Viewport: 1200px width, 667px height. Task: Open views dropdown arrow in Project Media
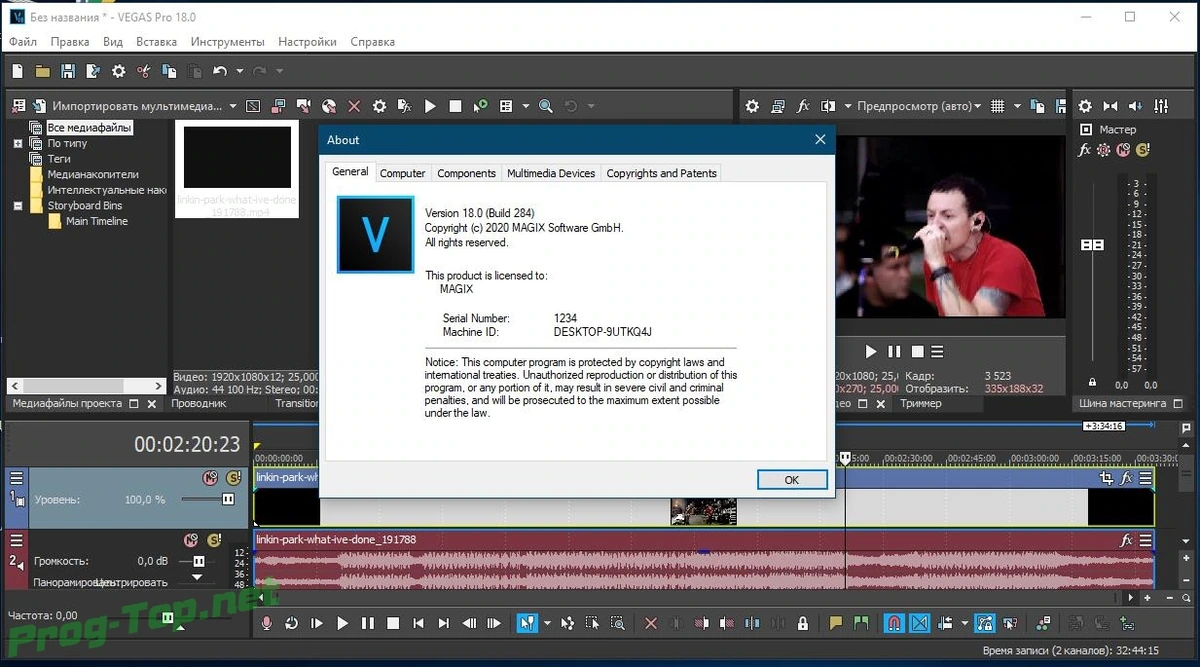click(x=524, y=105)
